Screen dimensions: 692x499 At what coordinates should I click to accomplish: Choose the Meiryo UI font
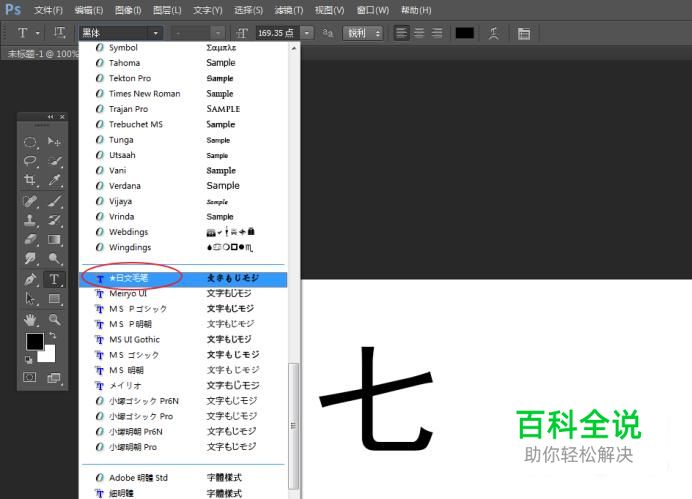click(183, 293)
